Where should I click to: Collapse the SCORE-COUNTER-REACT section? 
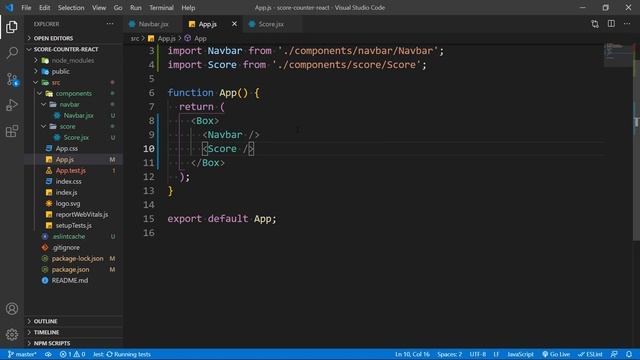coord(73,49)
